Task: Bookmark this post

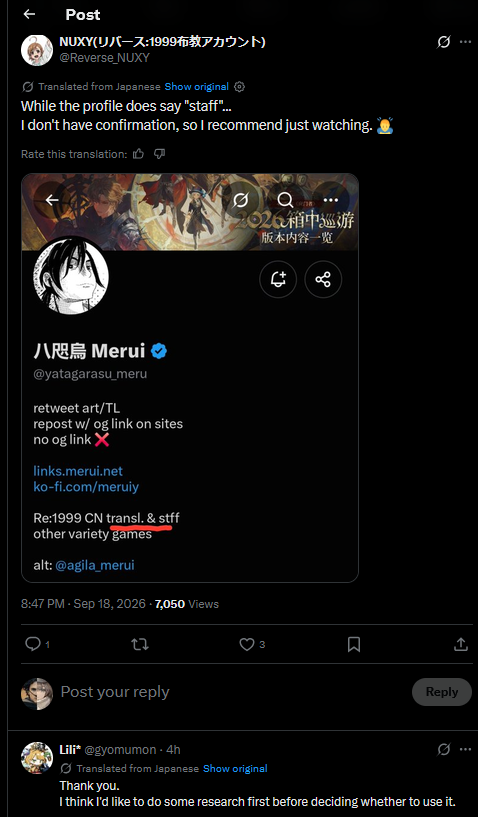Action: point(354,645)
